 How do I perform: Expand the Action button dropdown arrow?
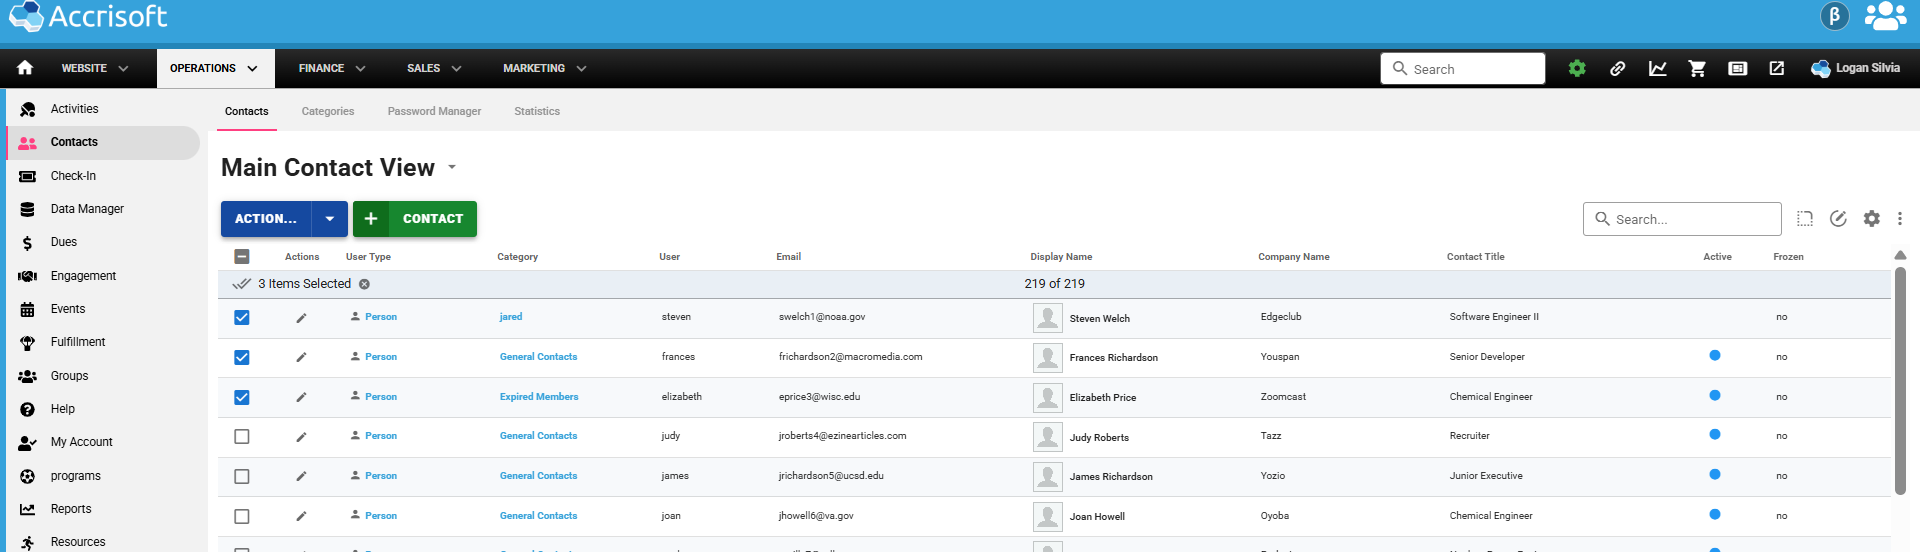(330, 219)
